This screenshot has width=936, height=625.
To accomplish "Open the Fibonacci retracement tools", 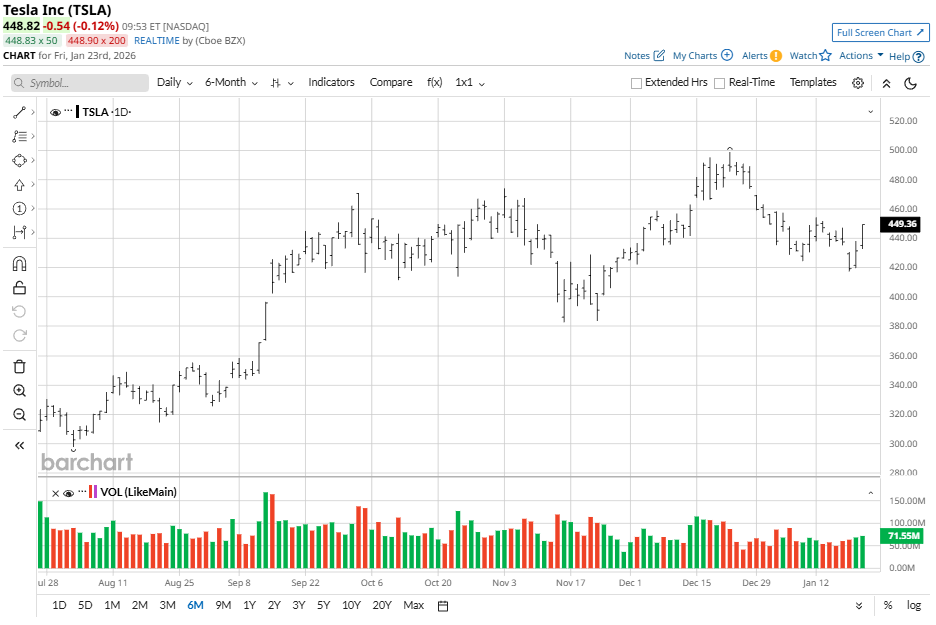I will click(19, 137).
